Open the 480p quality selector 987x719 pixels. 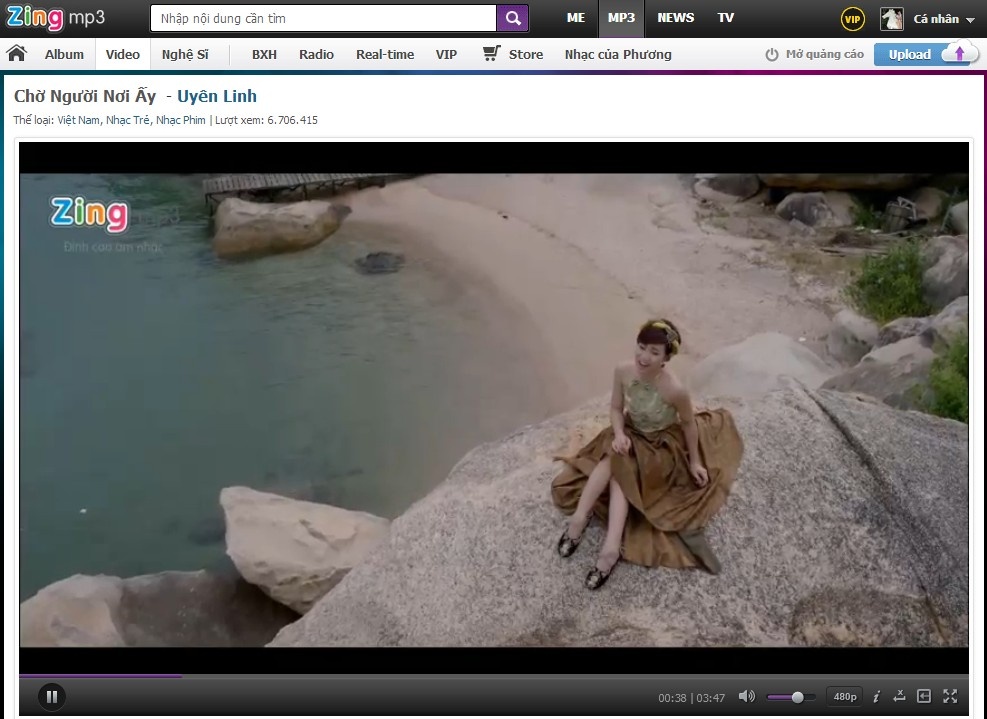click(845, 696)
